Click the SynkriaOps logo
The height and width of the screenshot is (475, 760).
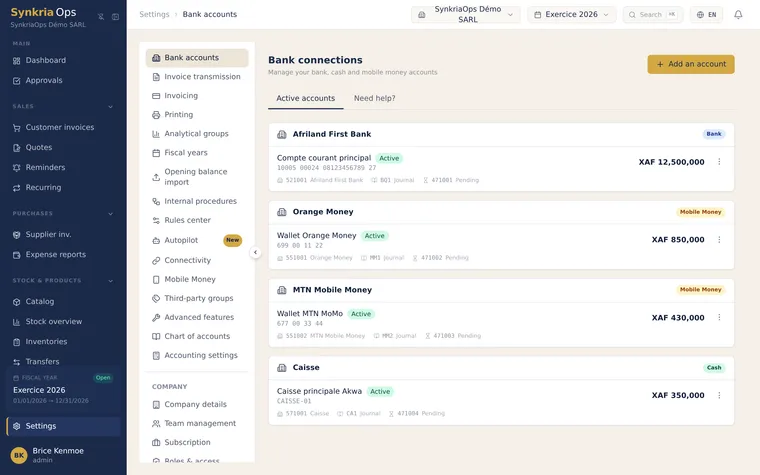click(44, 13)
